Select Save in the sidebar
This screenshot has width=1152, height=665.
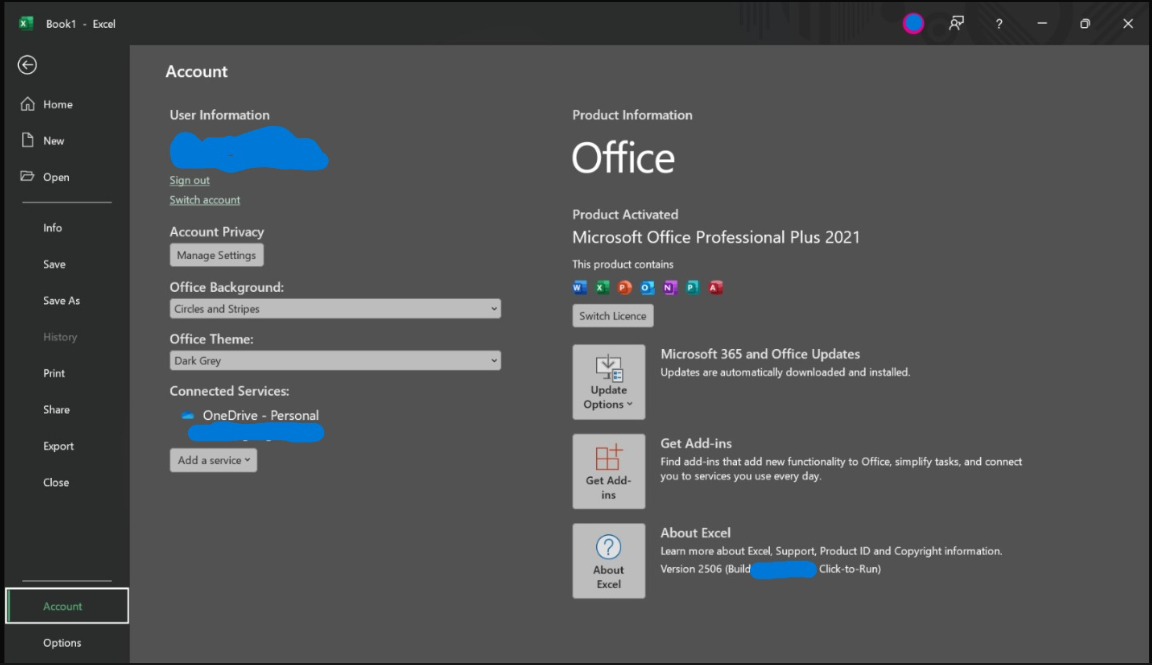pyautogui.click(x=54, y=265)
